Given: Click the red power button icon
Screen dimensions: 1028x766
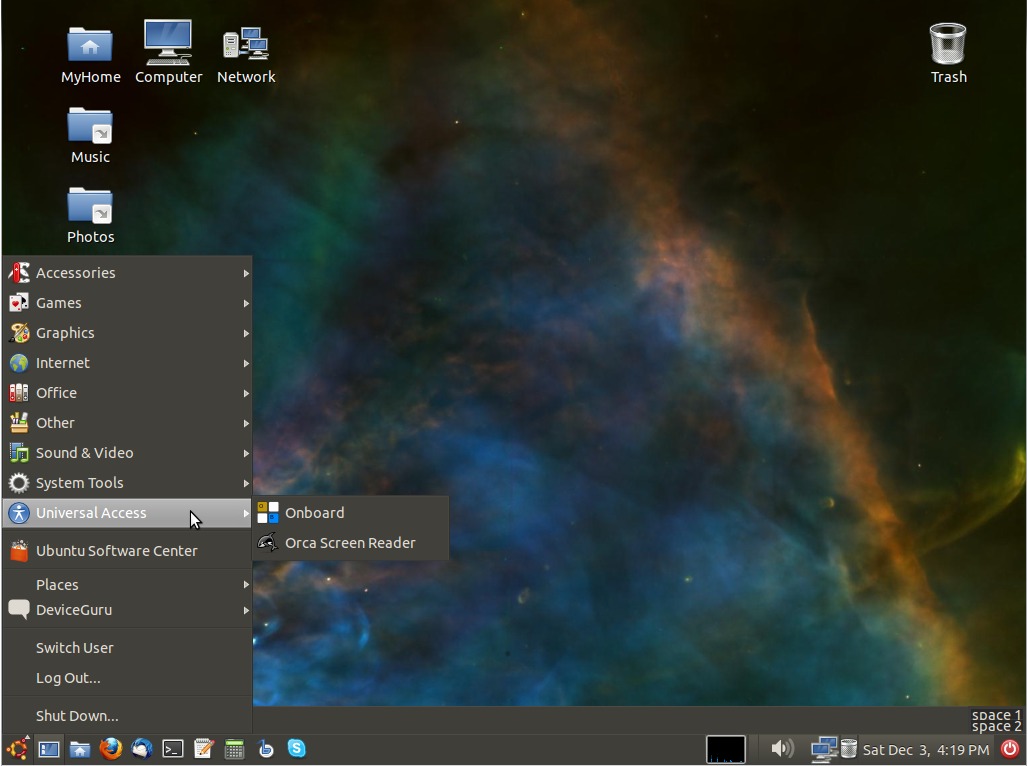Looking at the screenshot, I should click(x=1010, y=748).
